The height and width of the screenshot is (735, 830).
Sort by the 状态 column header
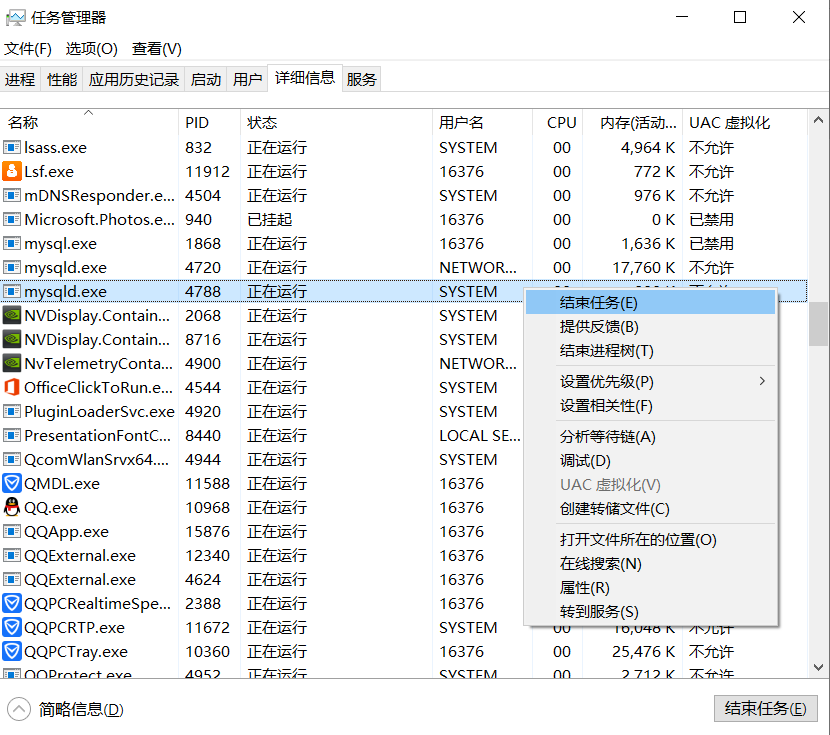tap(336, 123)
